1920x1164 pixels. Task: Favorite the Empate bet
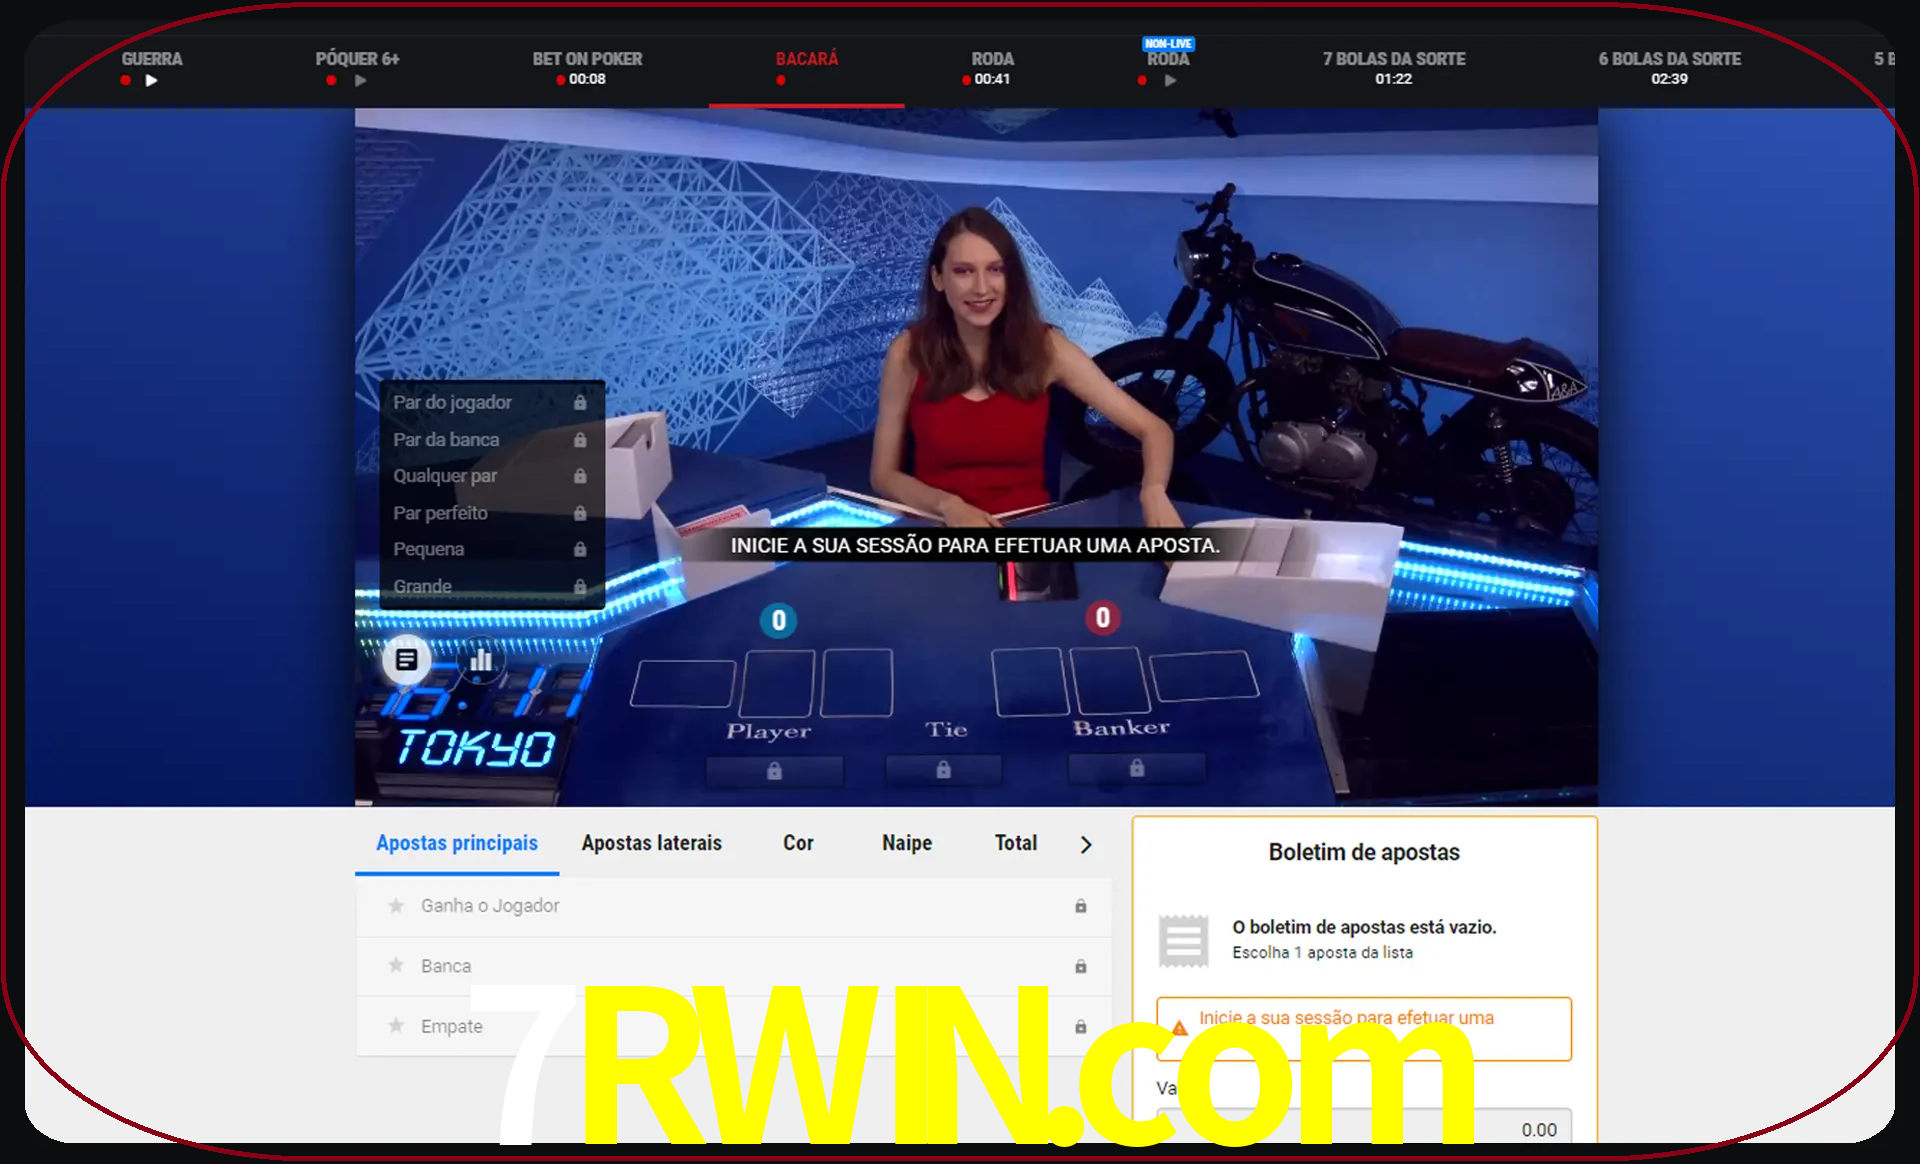click(x=396, y=1026)
